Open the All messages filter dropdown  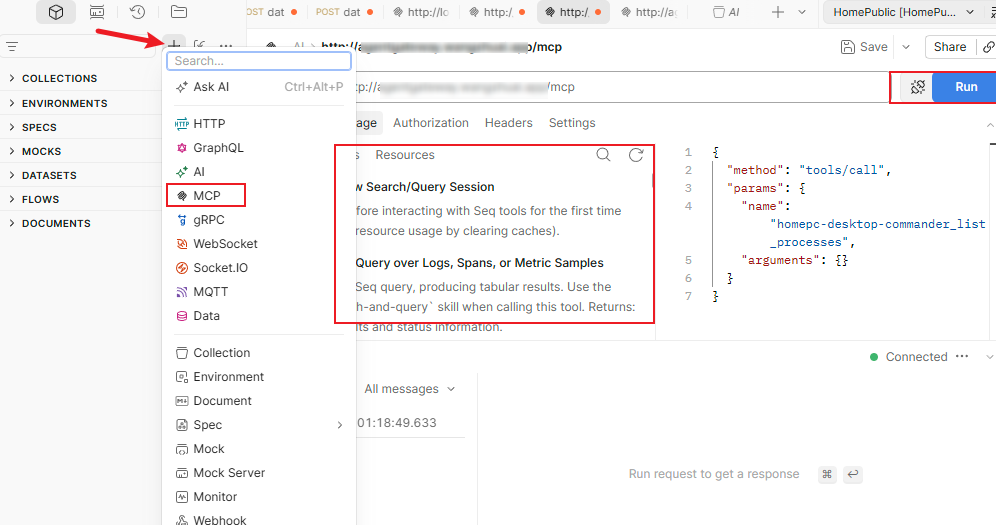coord(410,389)
